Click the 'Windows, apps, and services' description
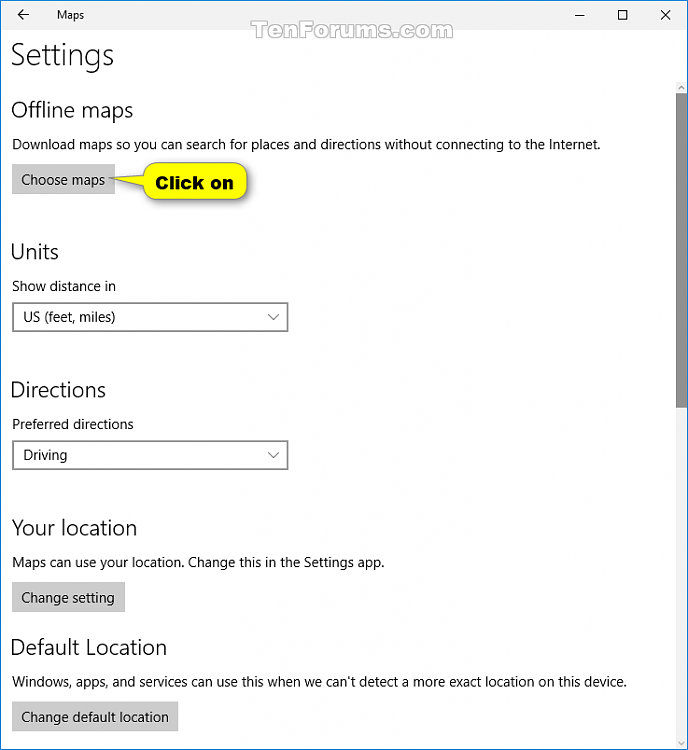 319,682
